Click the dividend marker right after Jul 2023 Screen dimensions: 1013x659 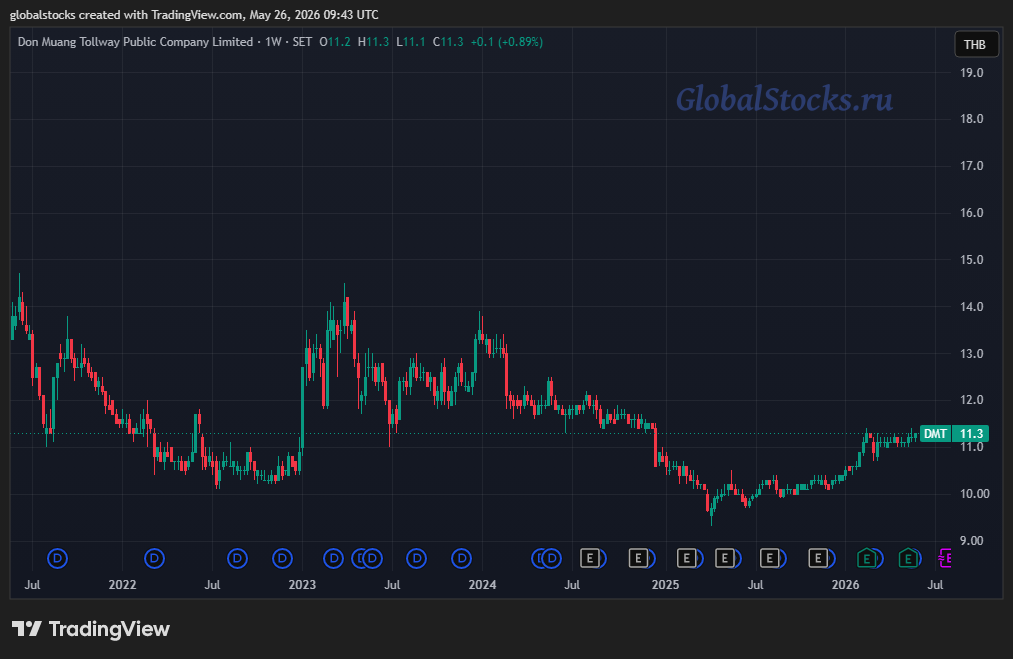pos(417,558)
